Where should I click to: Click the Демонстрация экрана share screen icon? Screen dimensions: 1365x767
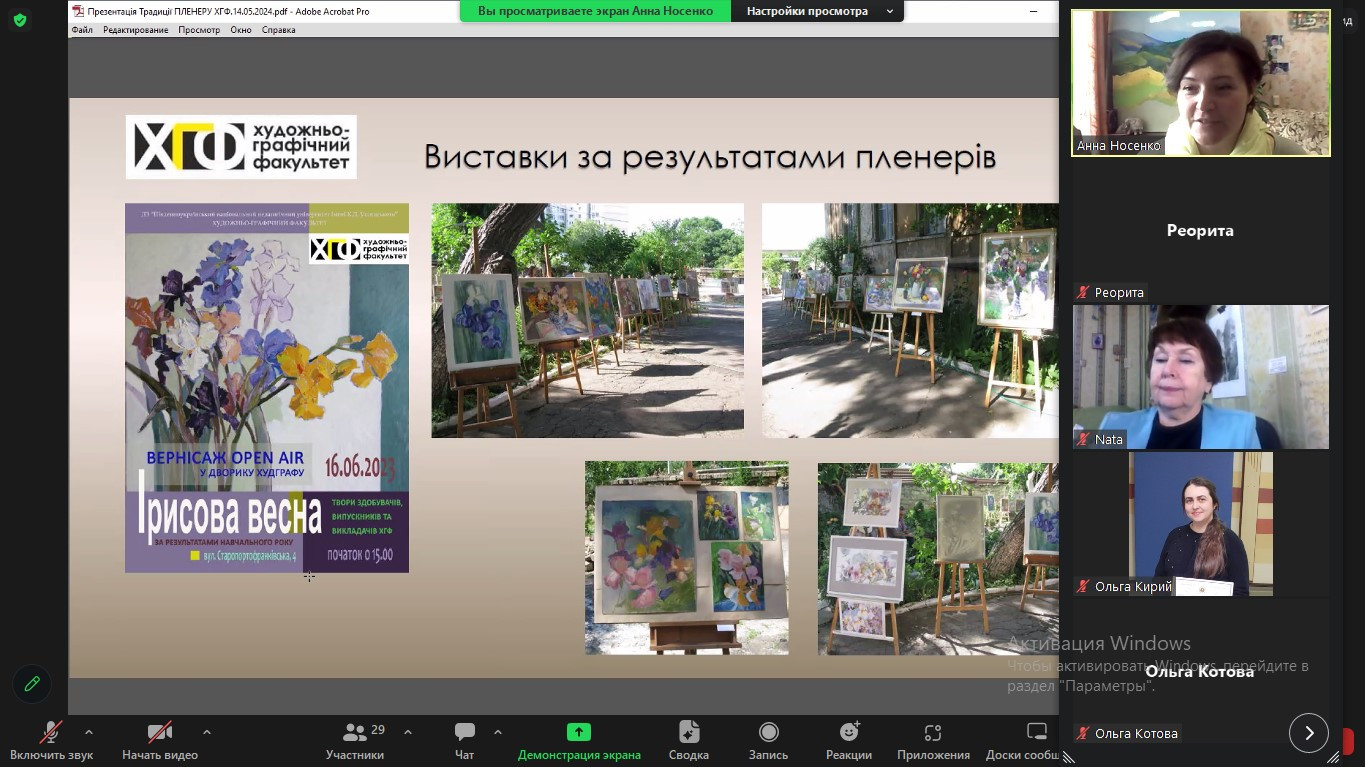(x=579, y=732)
